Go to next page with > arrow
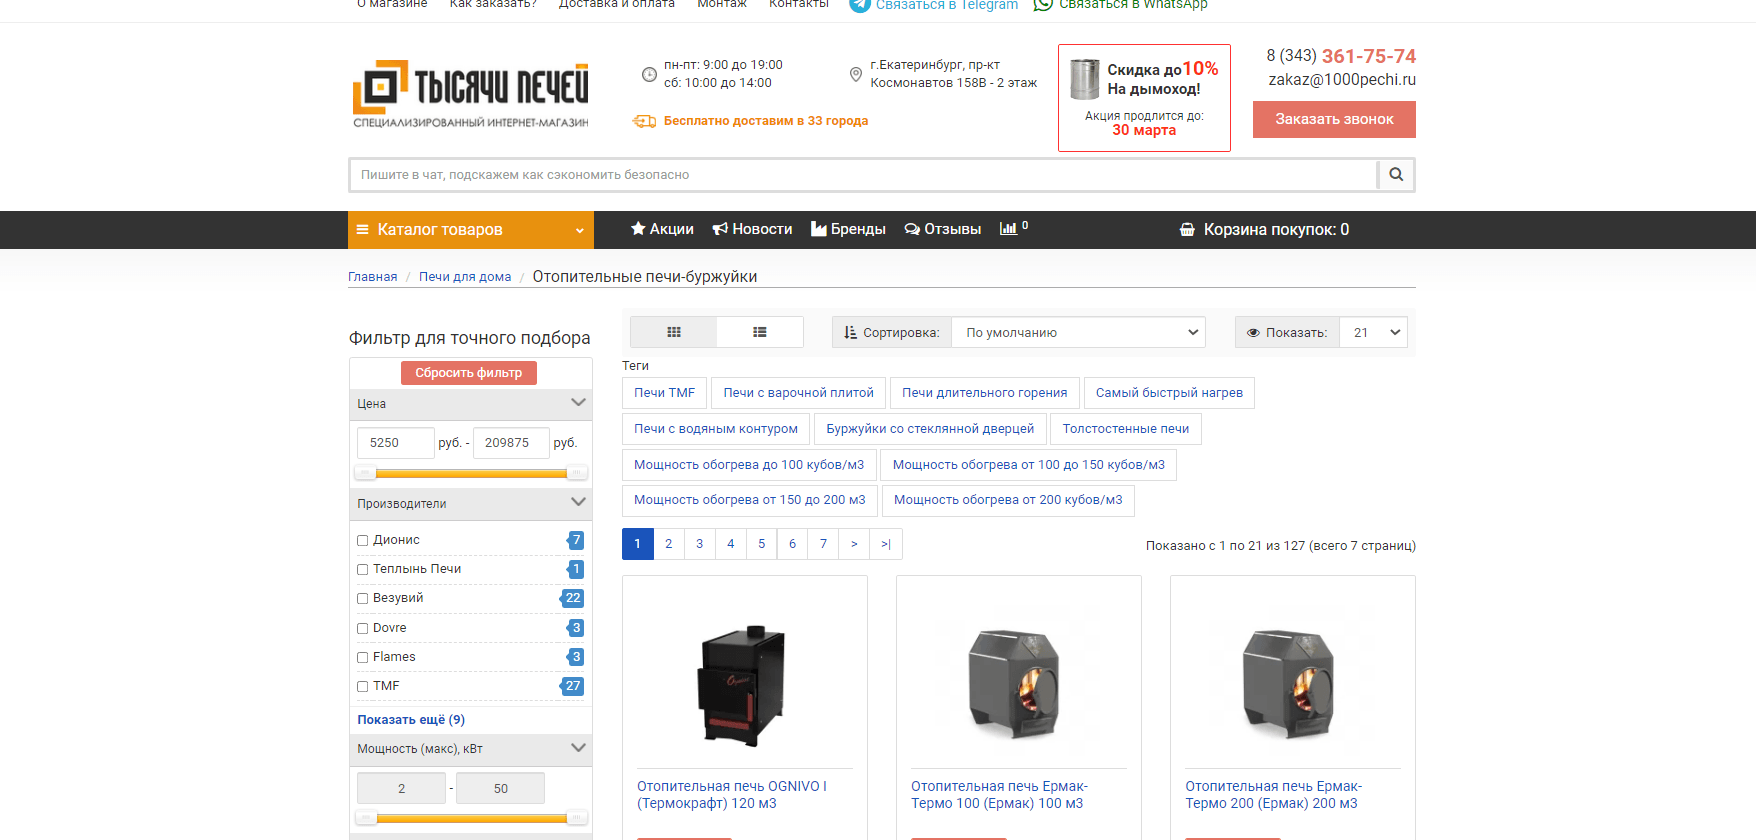 (x=854, y=544)
